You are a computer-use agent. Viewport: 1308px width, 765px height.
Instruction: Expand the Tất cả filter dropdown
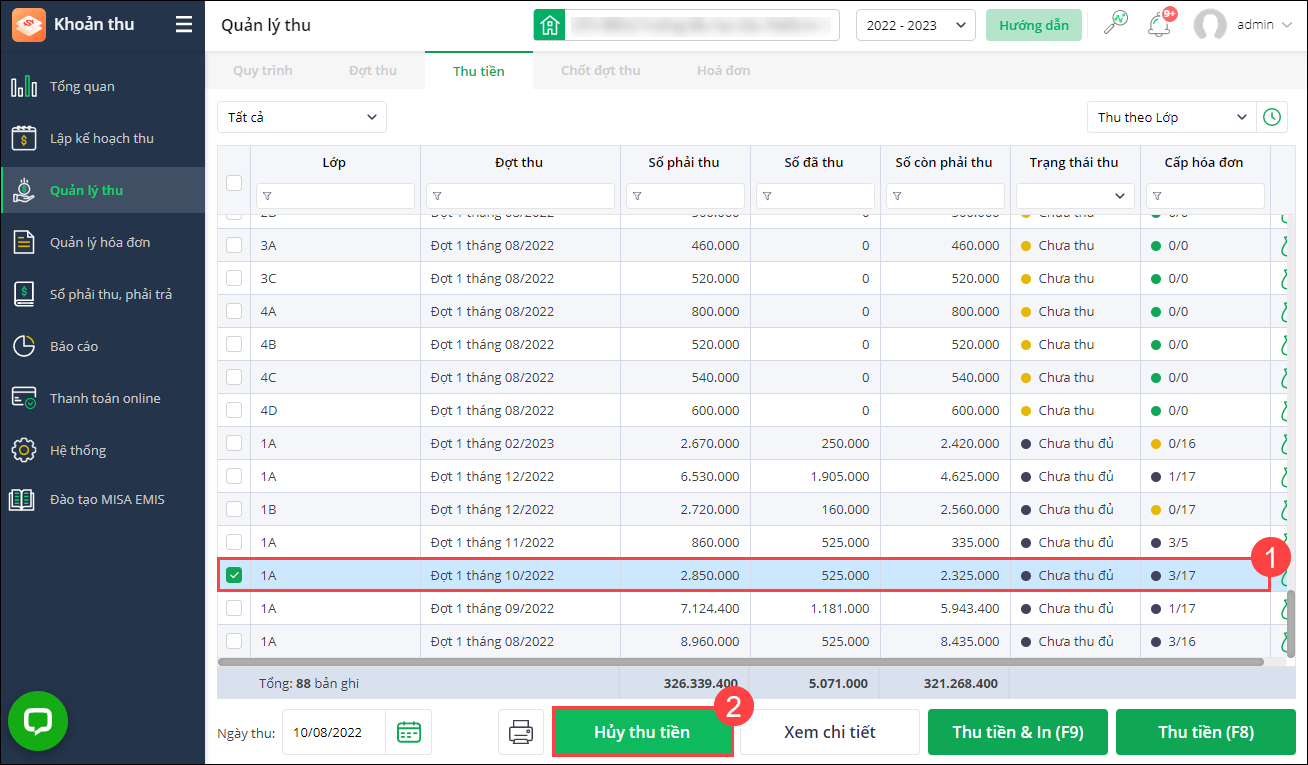302,117
